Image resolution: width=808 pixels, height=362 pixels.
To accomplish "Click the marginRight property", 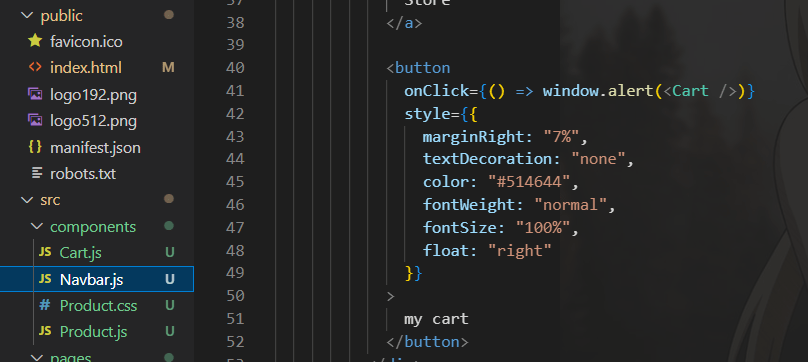I will tap(473, 137).
